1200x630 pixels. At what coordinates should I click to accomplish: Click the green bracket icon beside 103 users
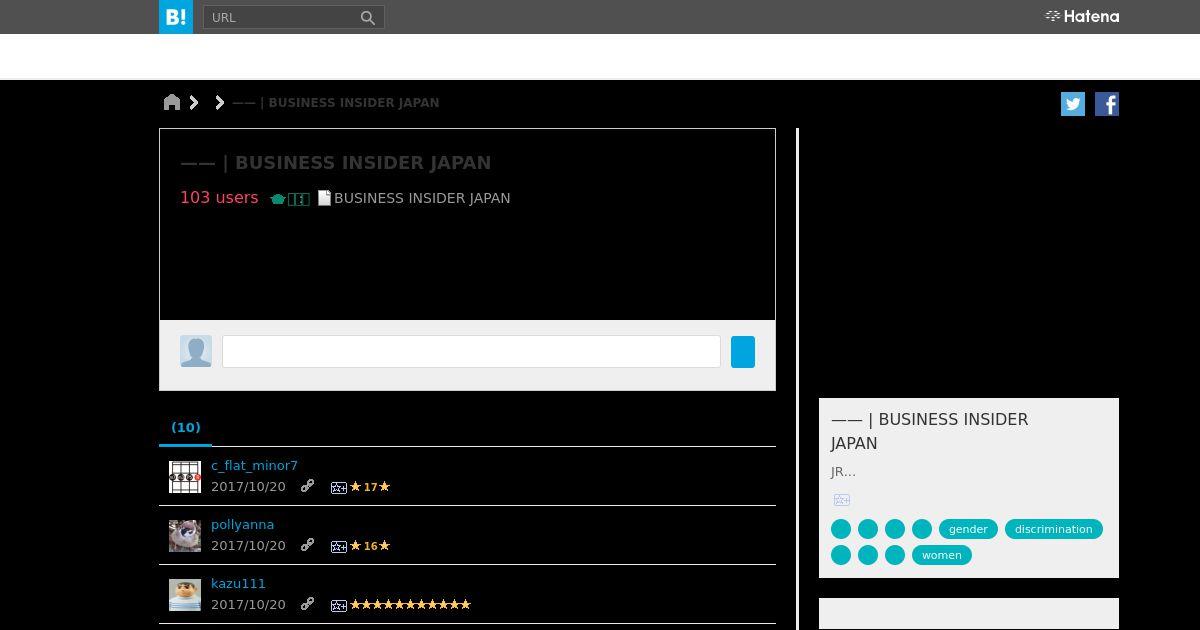(299, 199)
